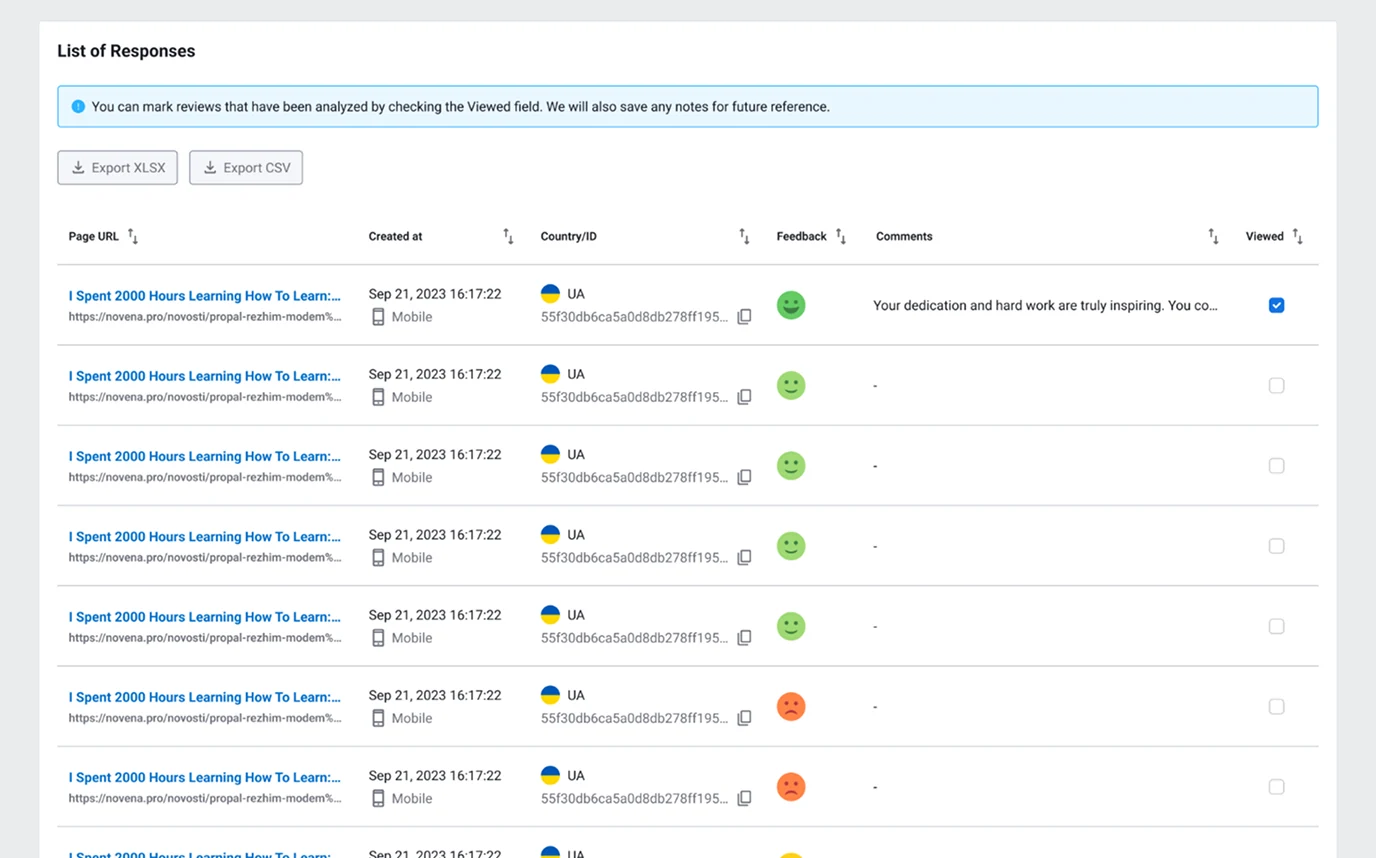The image size is (1376, 858).
Task: Click the orange sad face in the sixth row
Action: 791,707
